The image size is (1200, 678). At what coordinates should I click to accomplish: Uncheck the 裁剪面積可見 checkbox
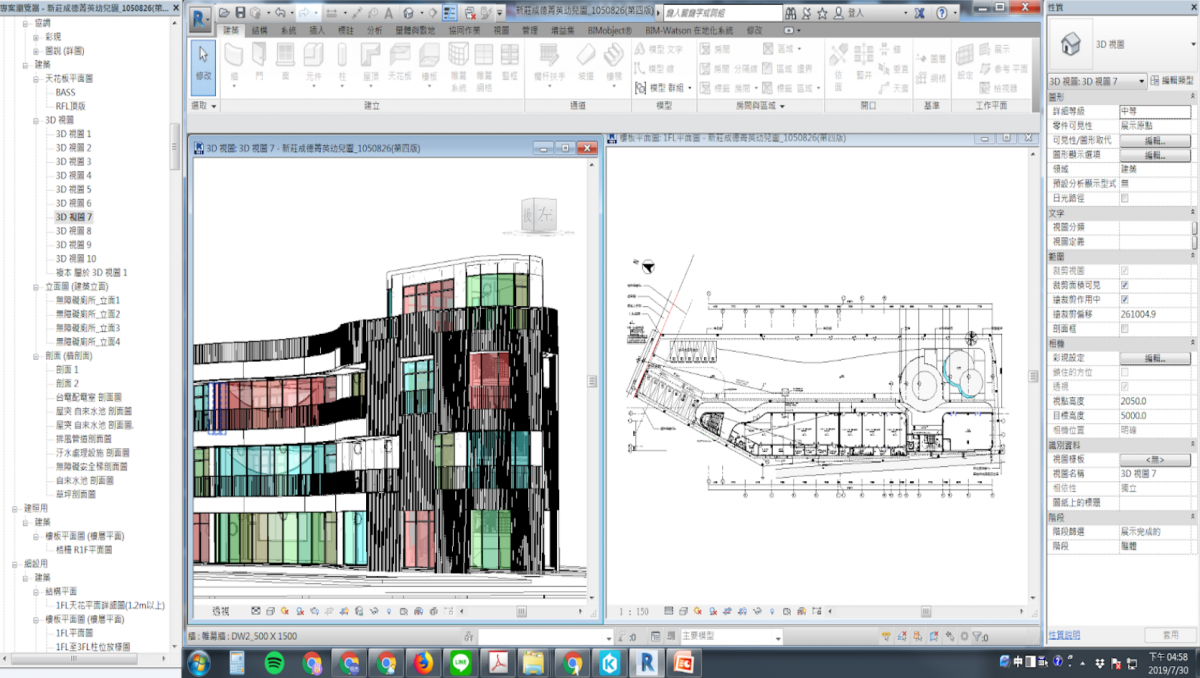click(1125, 285)
